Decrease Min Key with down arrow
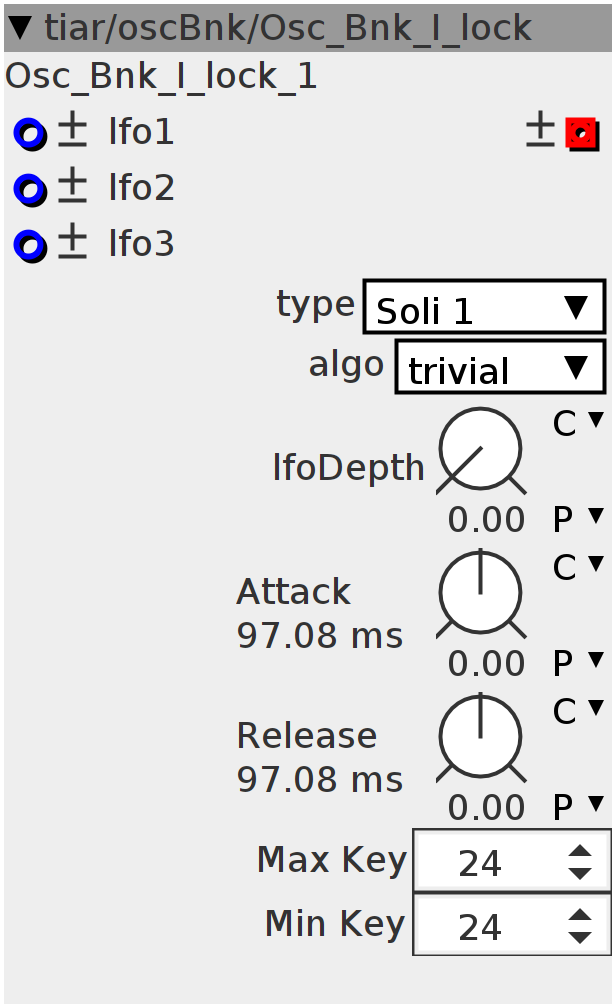 [580, 937]
